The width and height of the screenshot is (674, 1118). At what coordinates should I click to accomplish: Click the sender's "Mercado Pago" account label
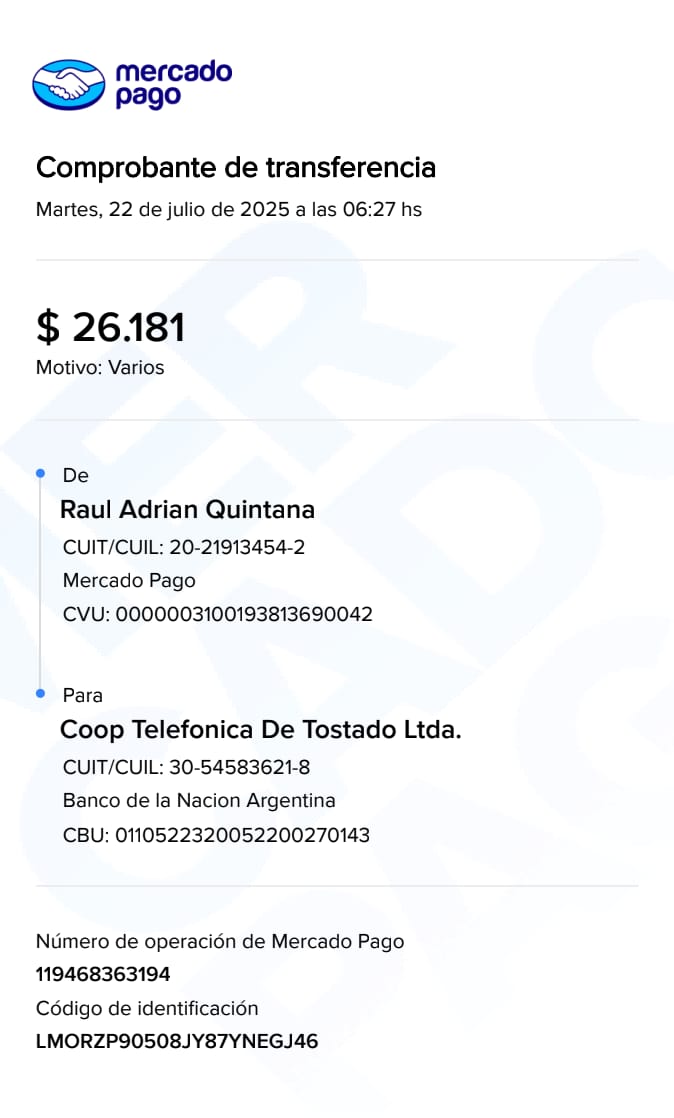[x=129, y=581]
